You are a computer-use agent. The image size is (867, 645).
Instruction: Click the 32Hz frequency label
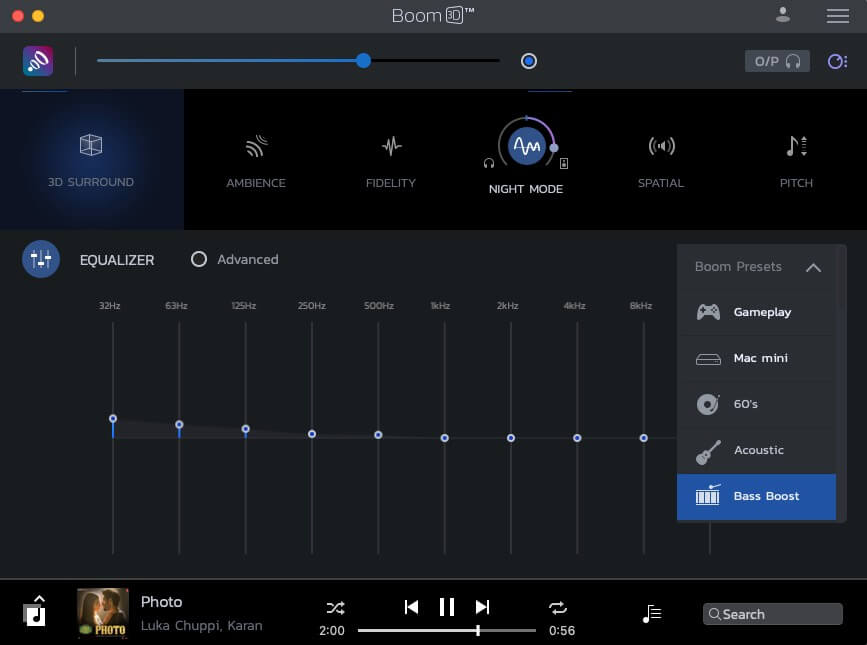click(109, 306)
